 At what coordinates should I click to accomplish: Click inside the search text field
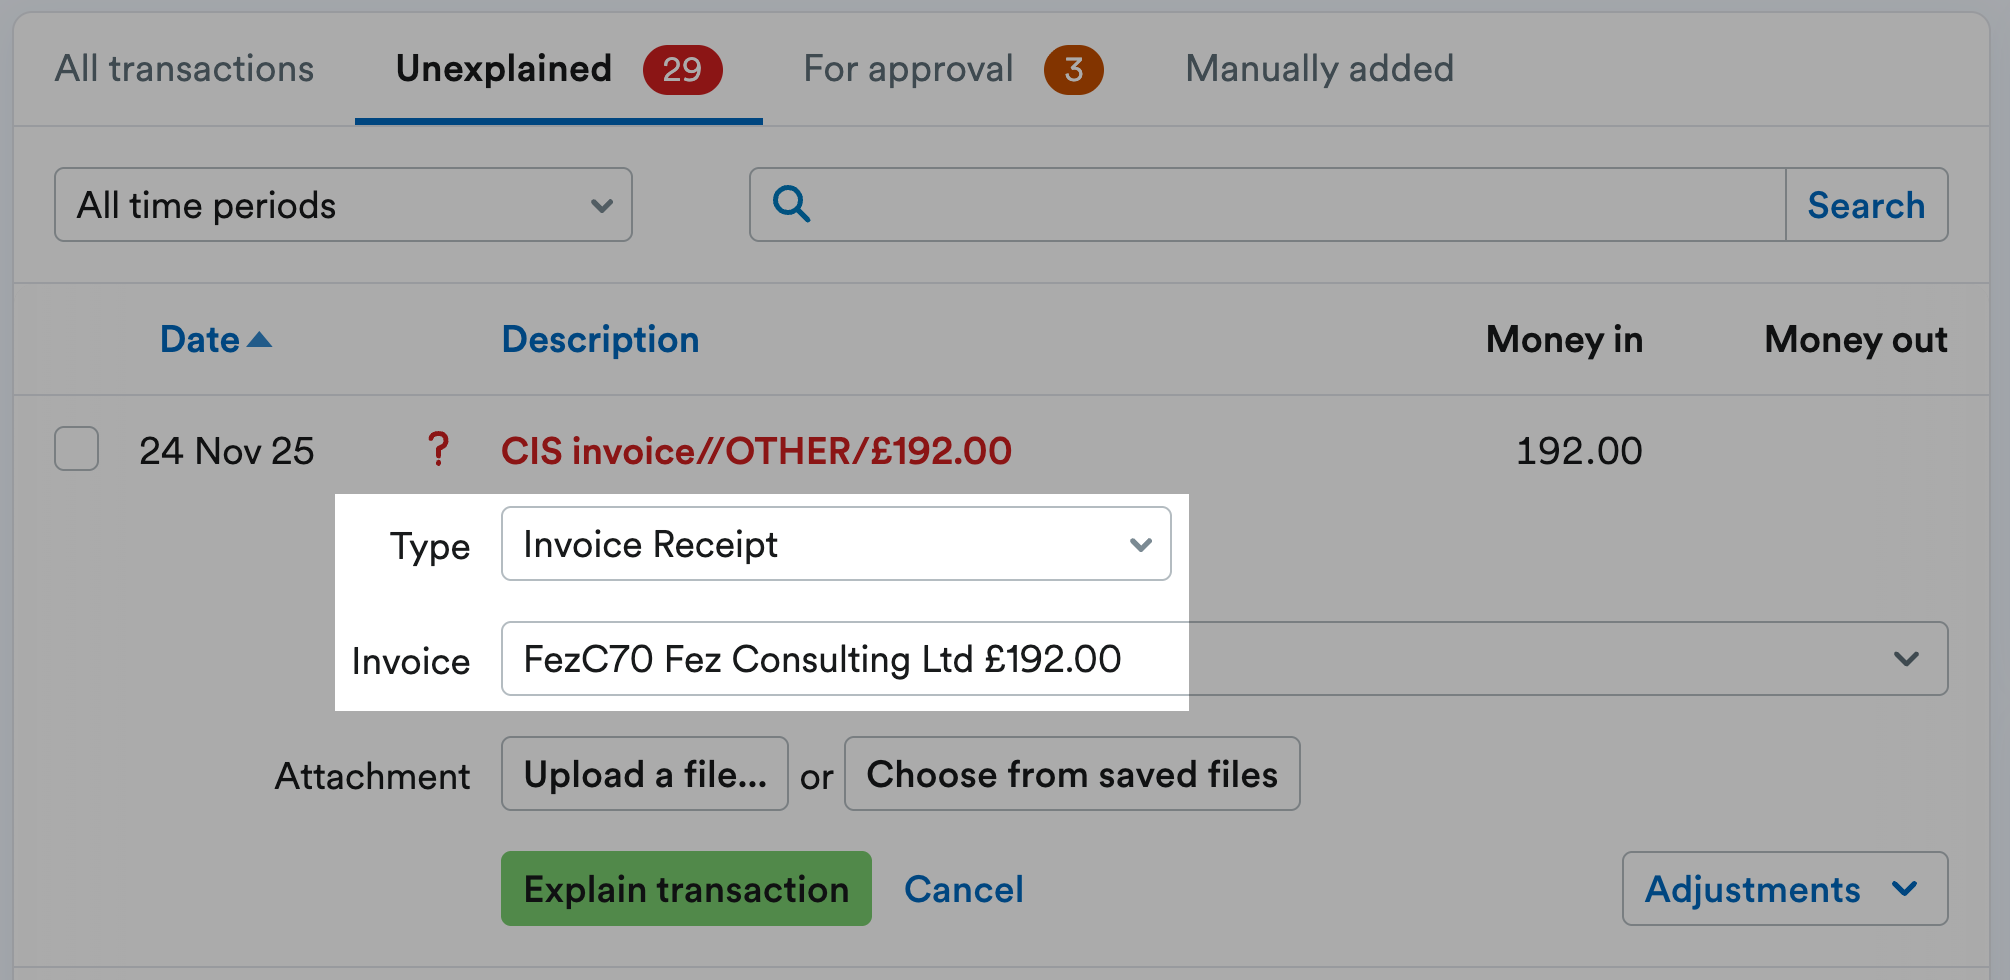tap(1200, 204)
